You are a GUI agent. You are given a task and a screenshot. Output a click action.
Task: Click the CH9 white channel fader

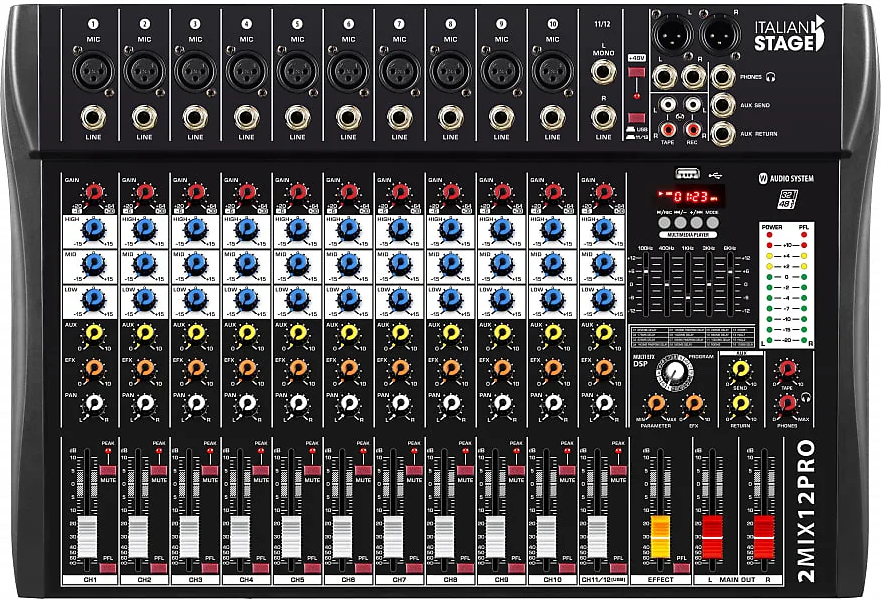[x=495, y=537]
